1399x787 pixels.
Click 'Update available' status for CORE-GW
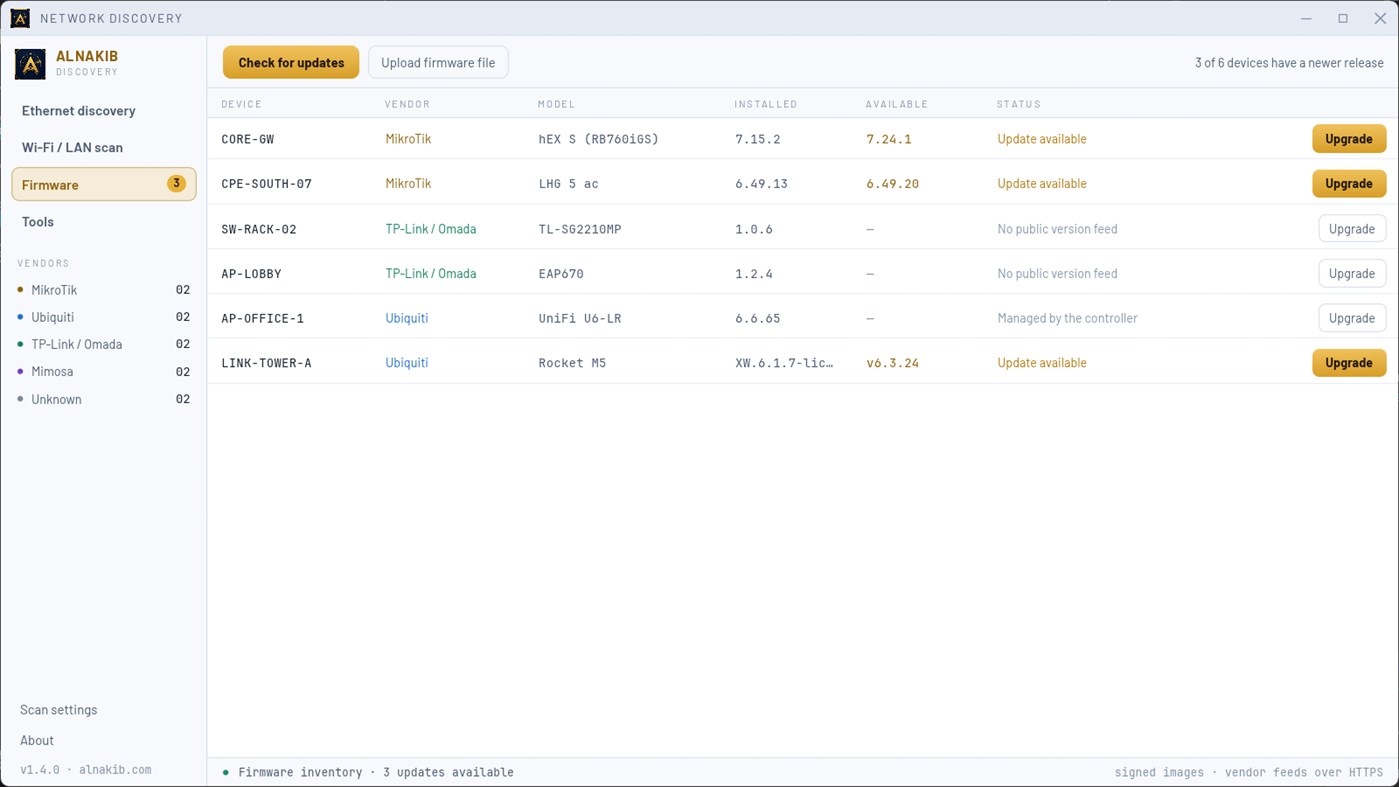(x=1042, y=139)
